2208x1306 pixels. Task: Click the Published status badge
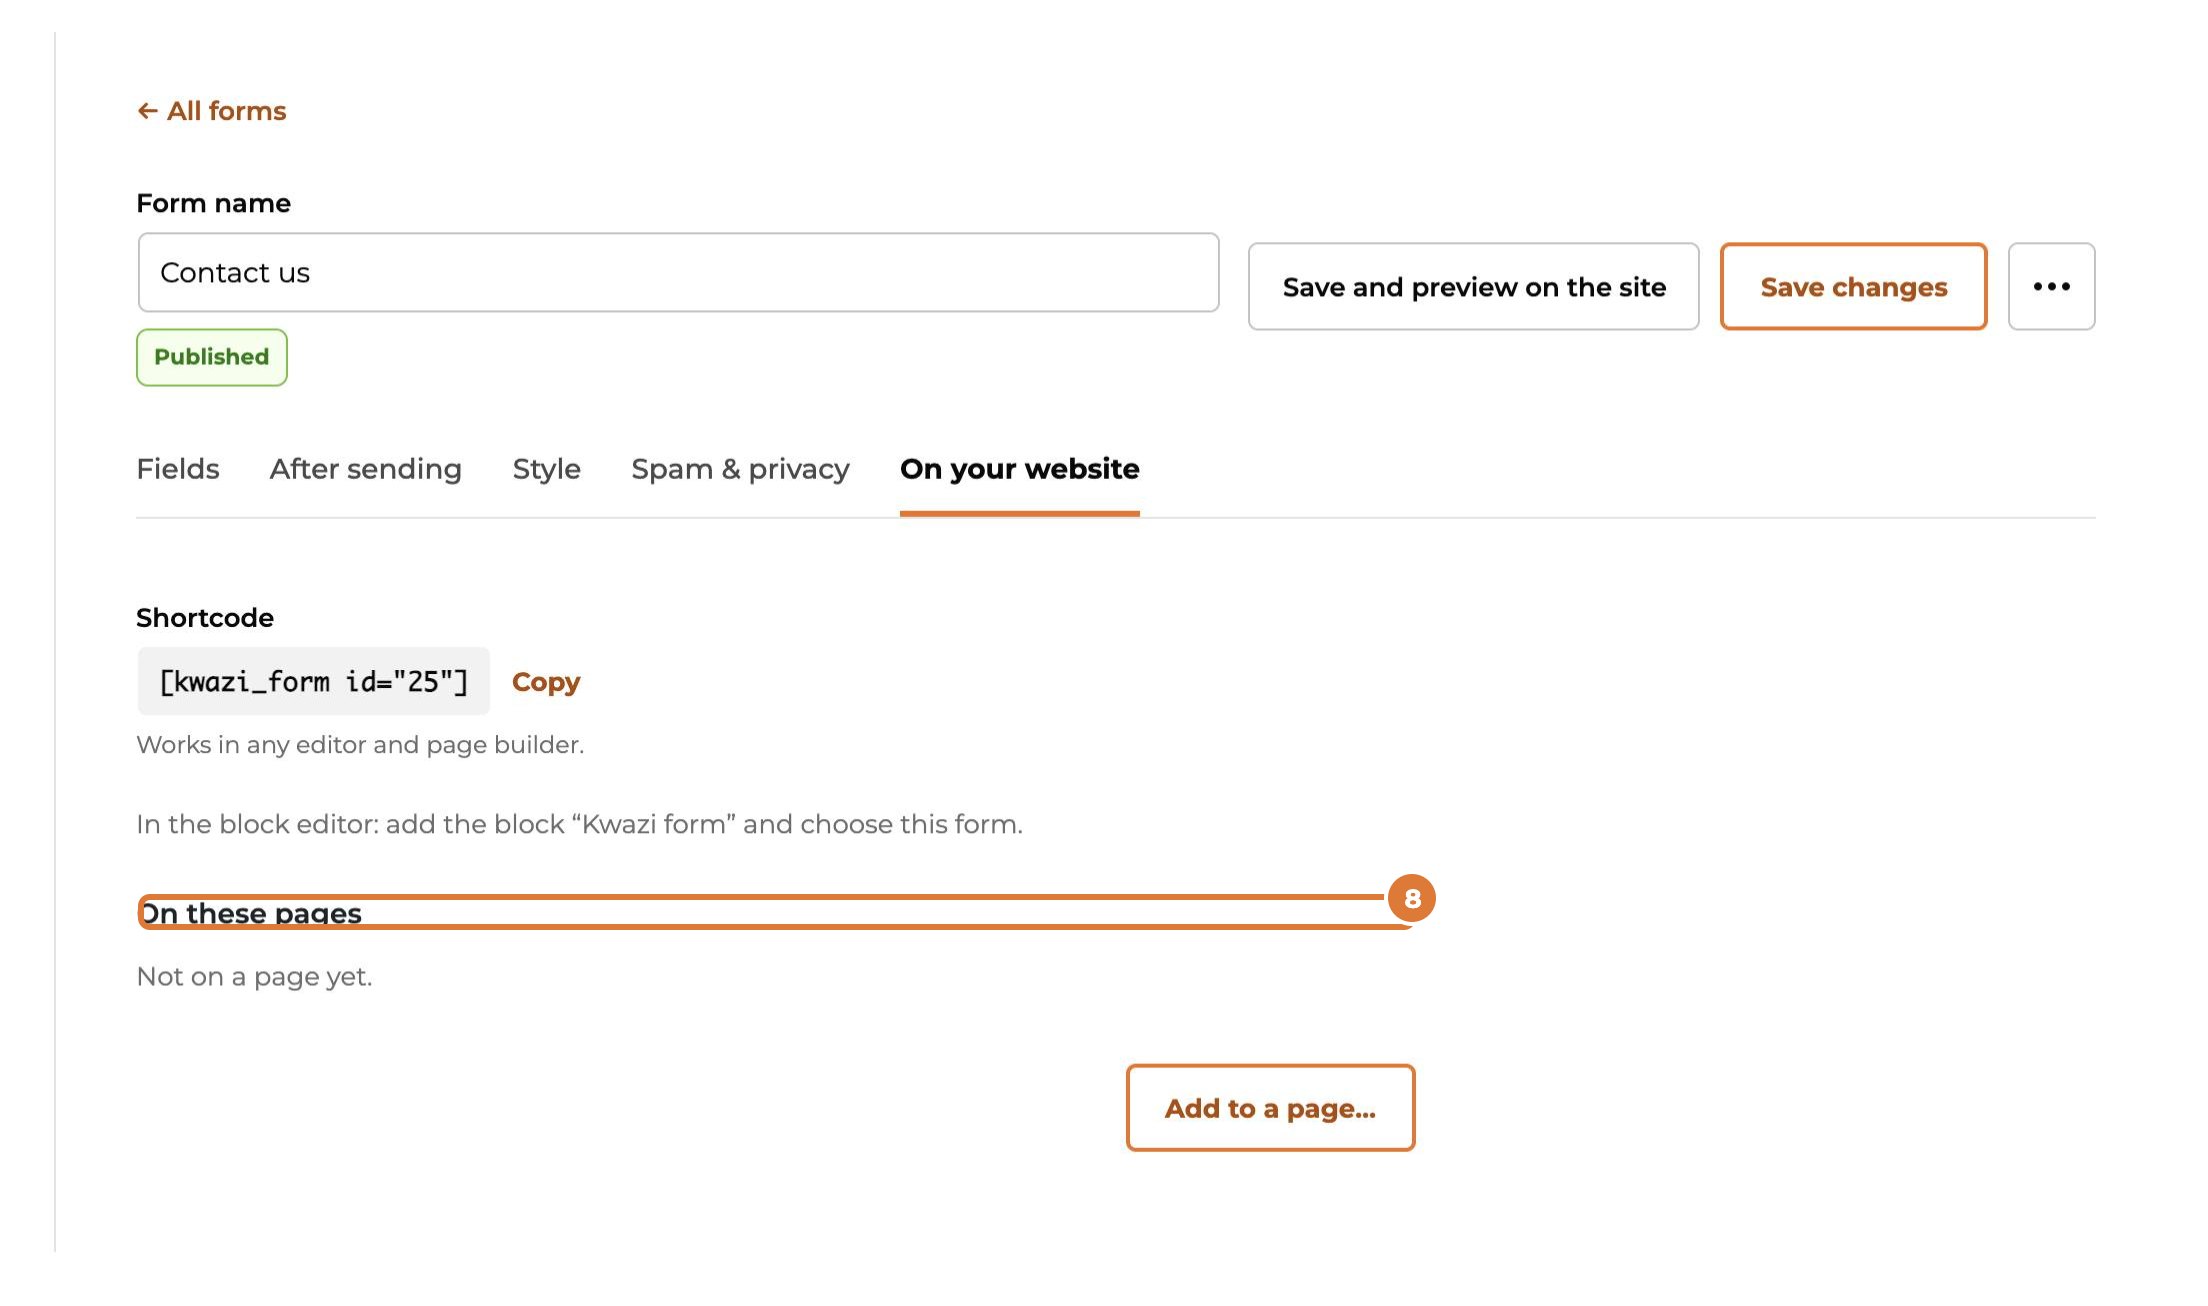click(x=212, y=357)
